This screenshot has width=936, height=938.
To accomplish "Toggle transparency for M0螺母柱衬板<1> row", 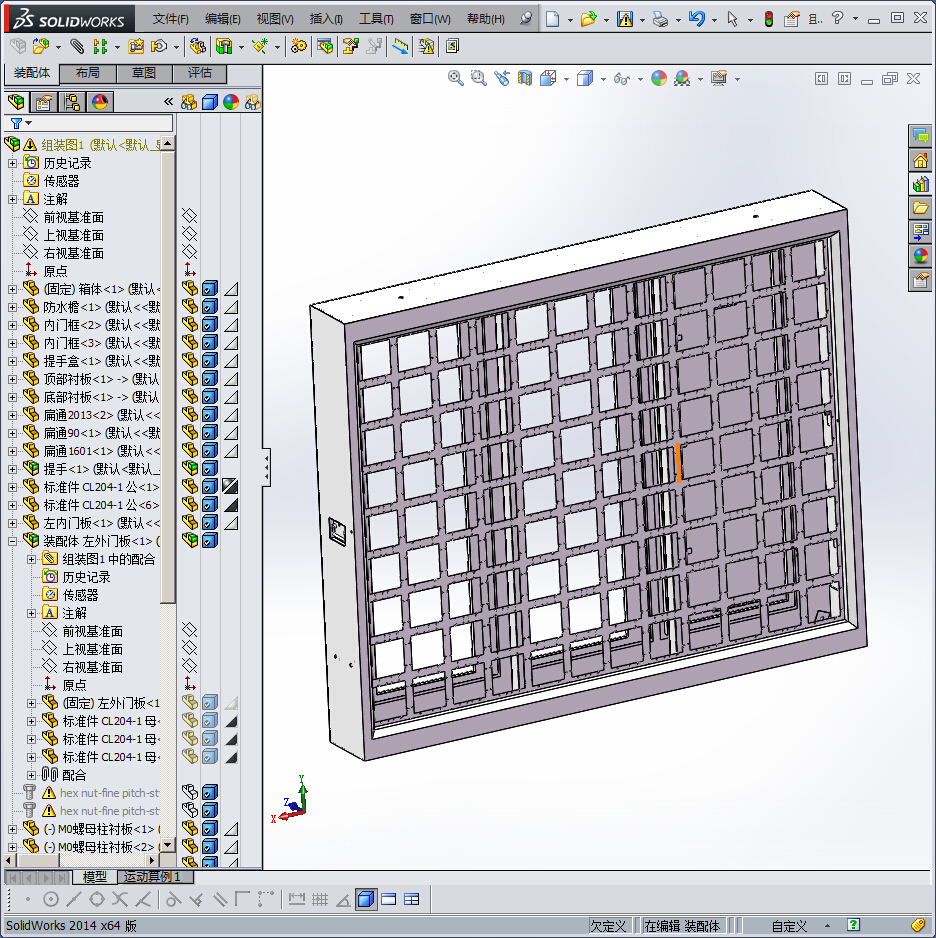I will pyautogui.click(x=231, y=829).
